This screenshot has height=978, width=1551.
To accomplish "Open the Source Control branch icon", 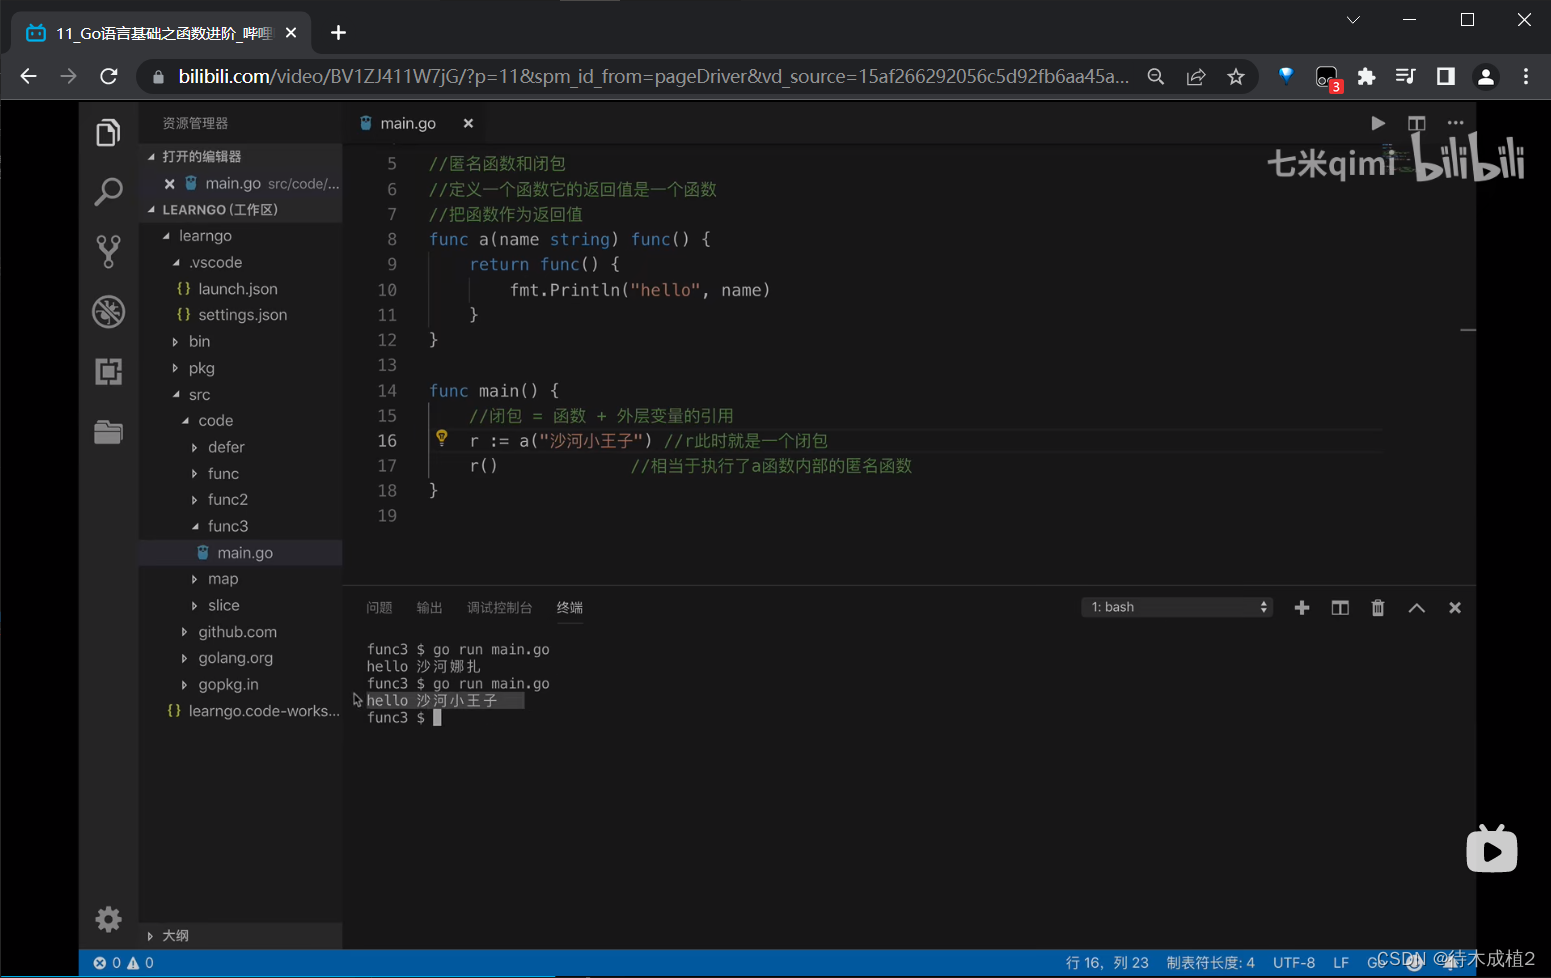I will (x=108, y=251).
